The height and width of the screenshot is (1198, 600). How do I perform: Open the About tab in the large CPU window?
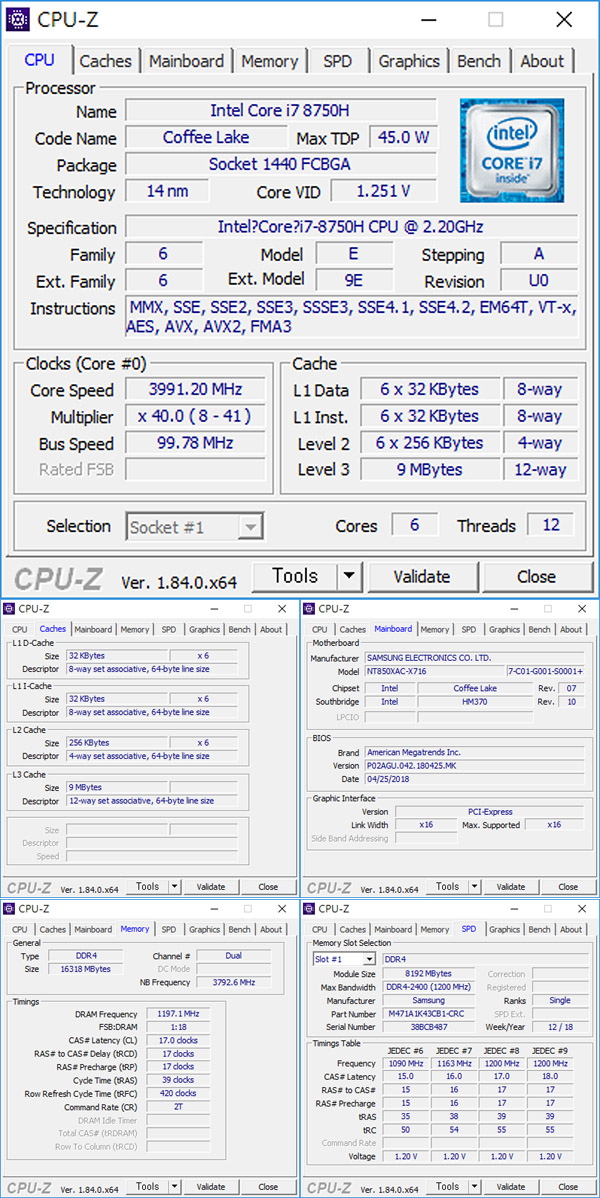pyautogui.click(x=542, y=61)
